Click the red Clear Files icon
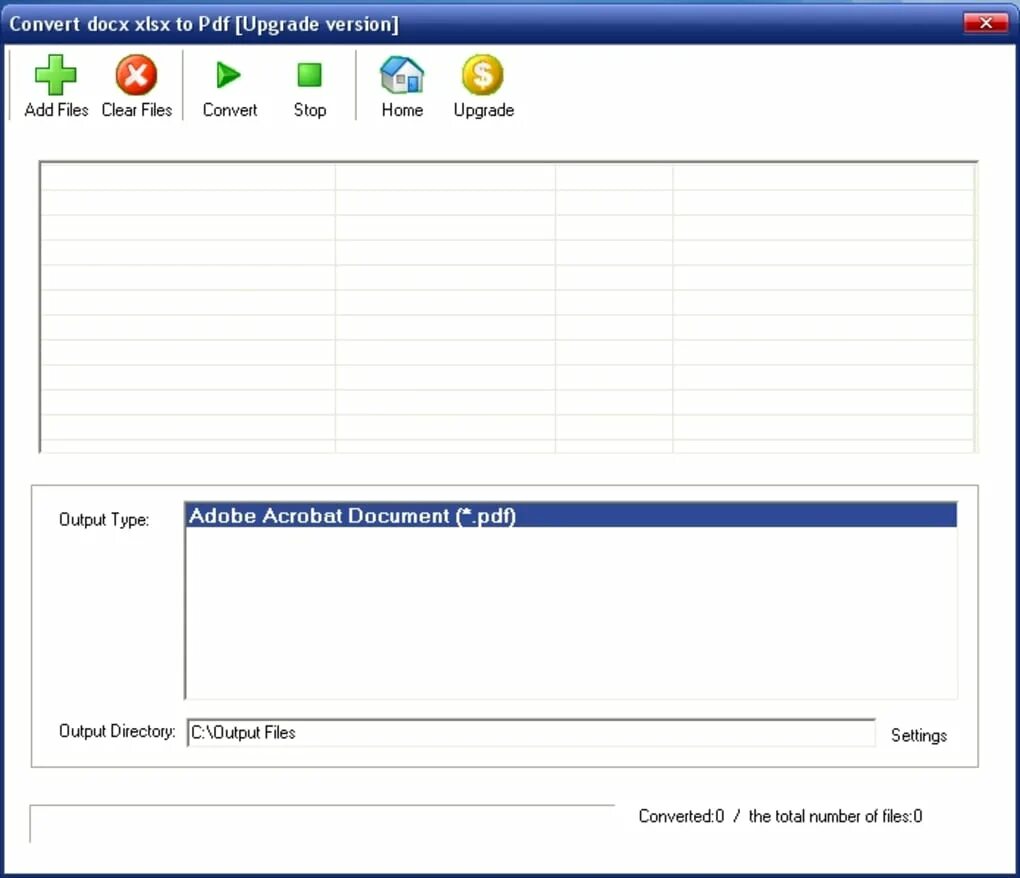This screenshot has width=1020, height=878. (x=136, y=75)
